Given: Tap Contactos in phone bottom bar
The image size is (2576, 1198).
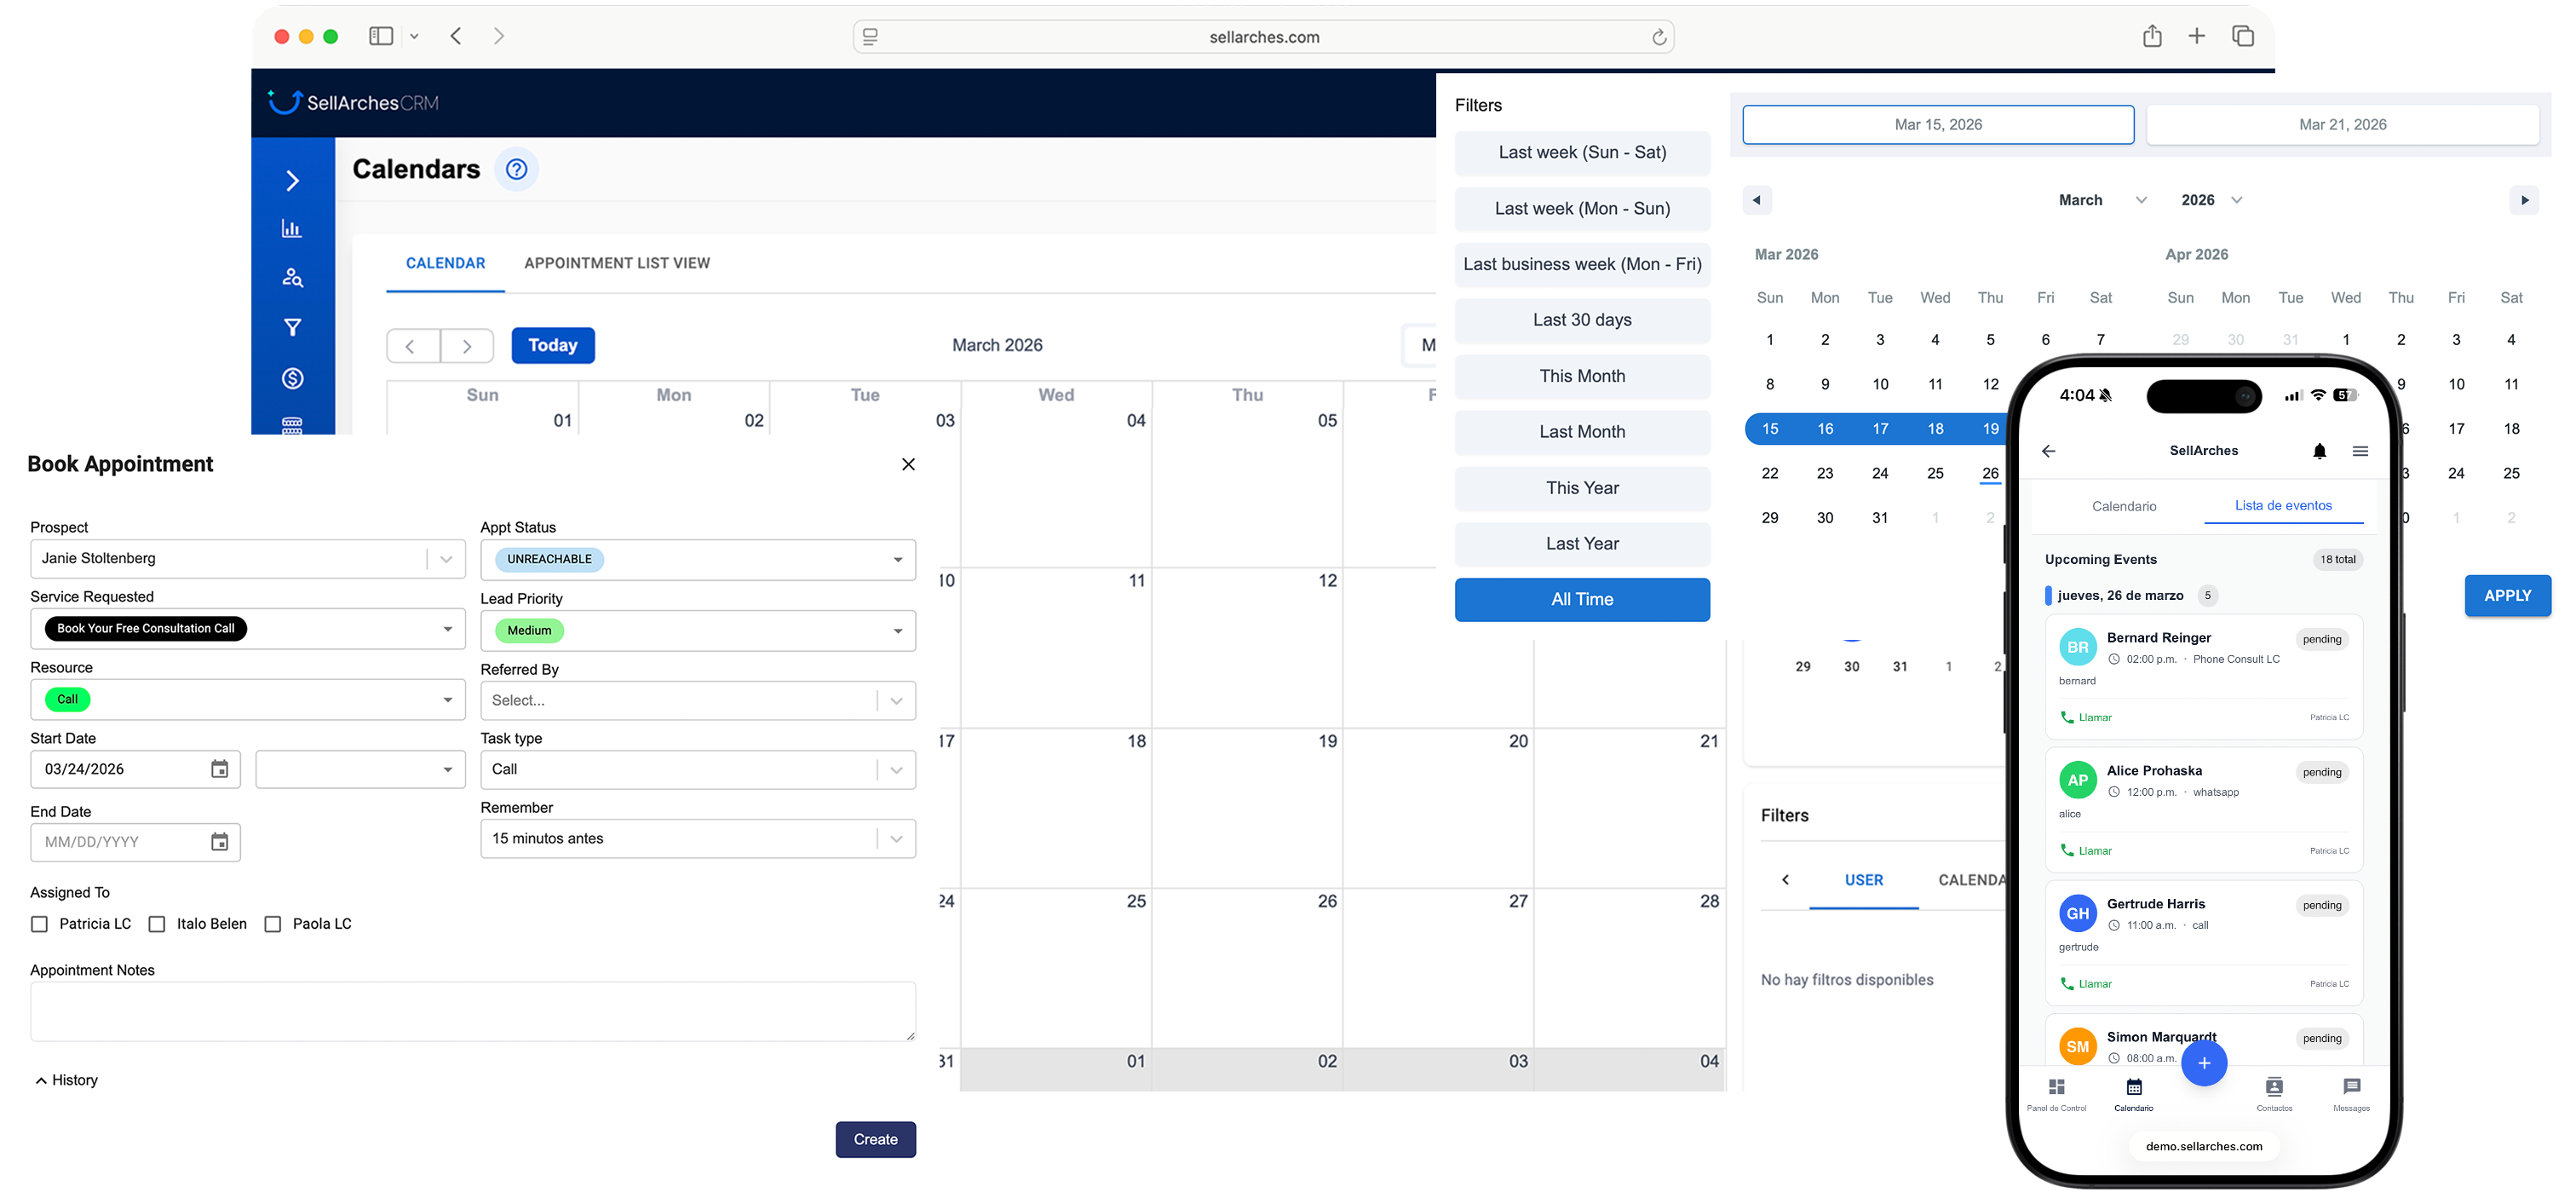Looking at the screenshot, I should pos(2274,1095).
